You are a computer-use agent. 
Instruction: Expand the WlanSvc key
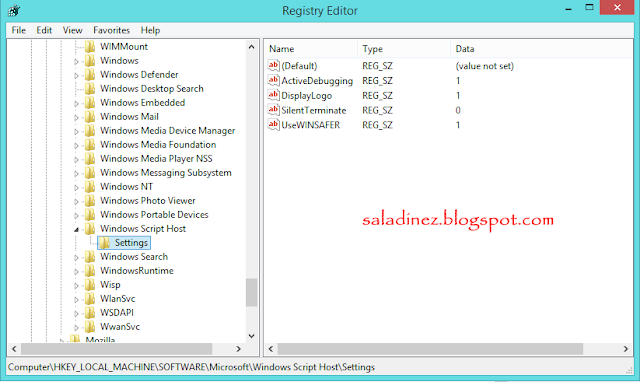point(76,300)
